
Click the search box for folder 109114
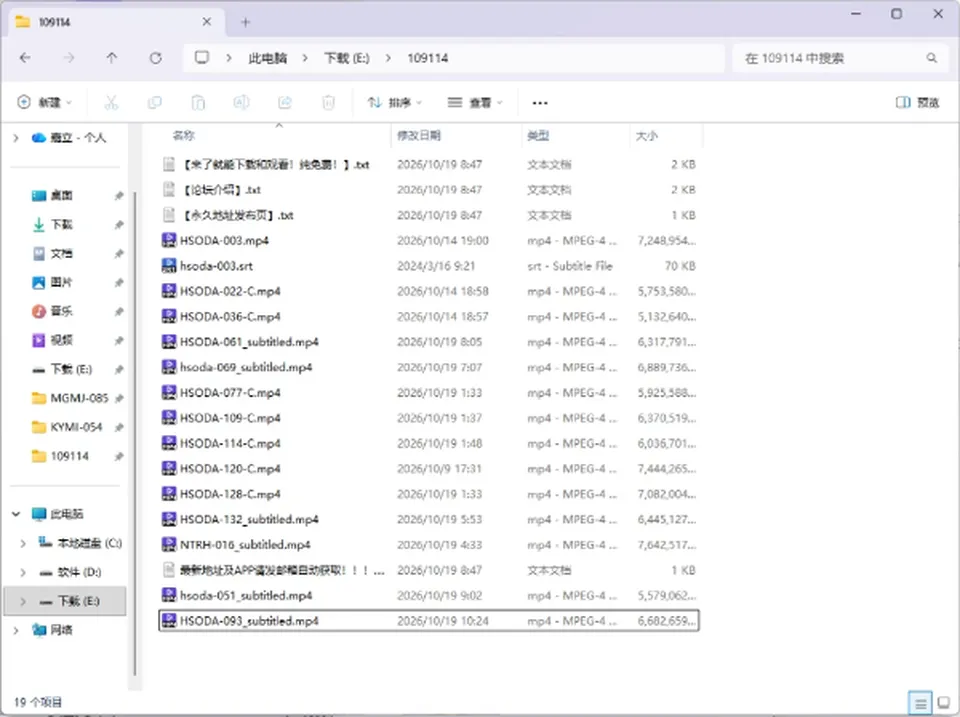coord(840,58)
